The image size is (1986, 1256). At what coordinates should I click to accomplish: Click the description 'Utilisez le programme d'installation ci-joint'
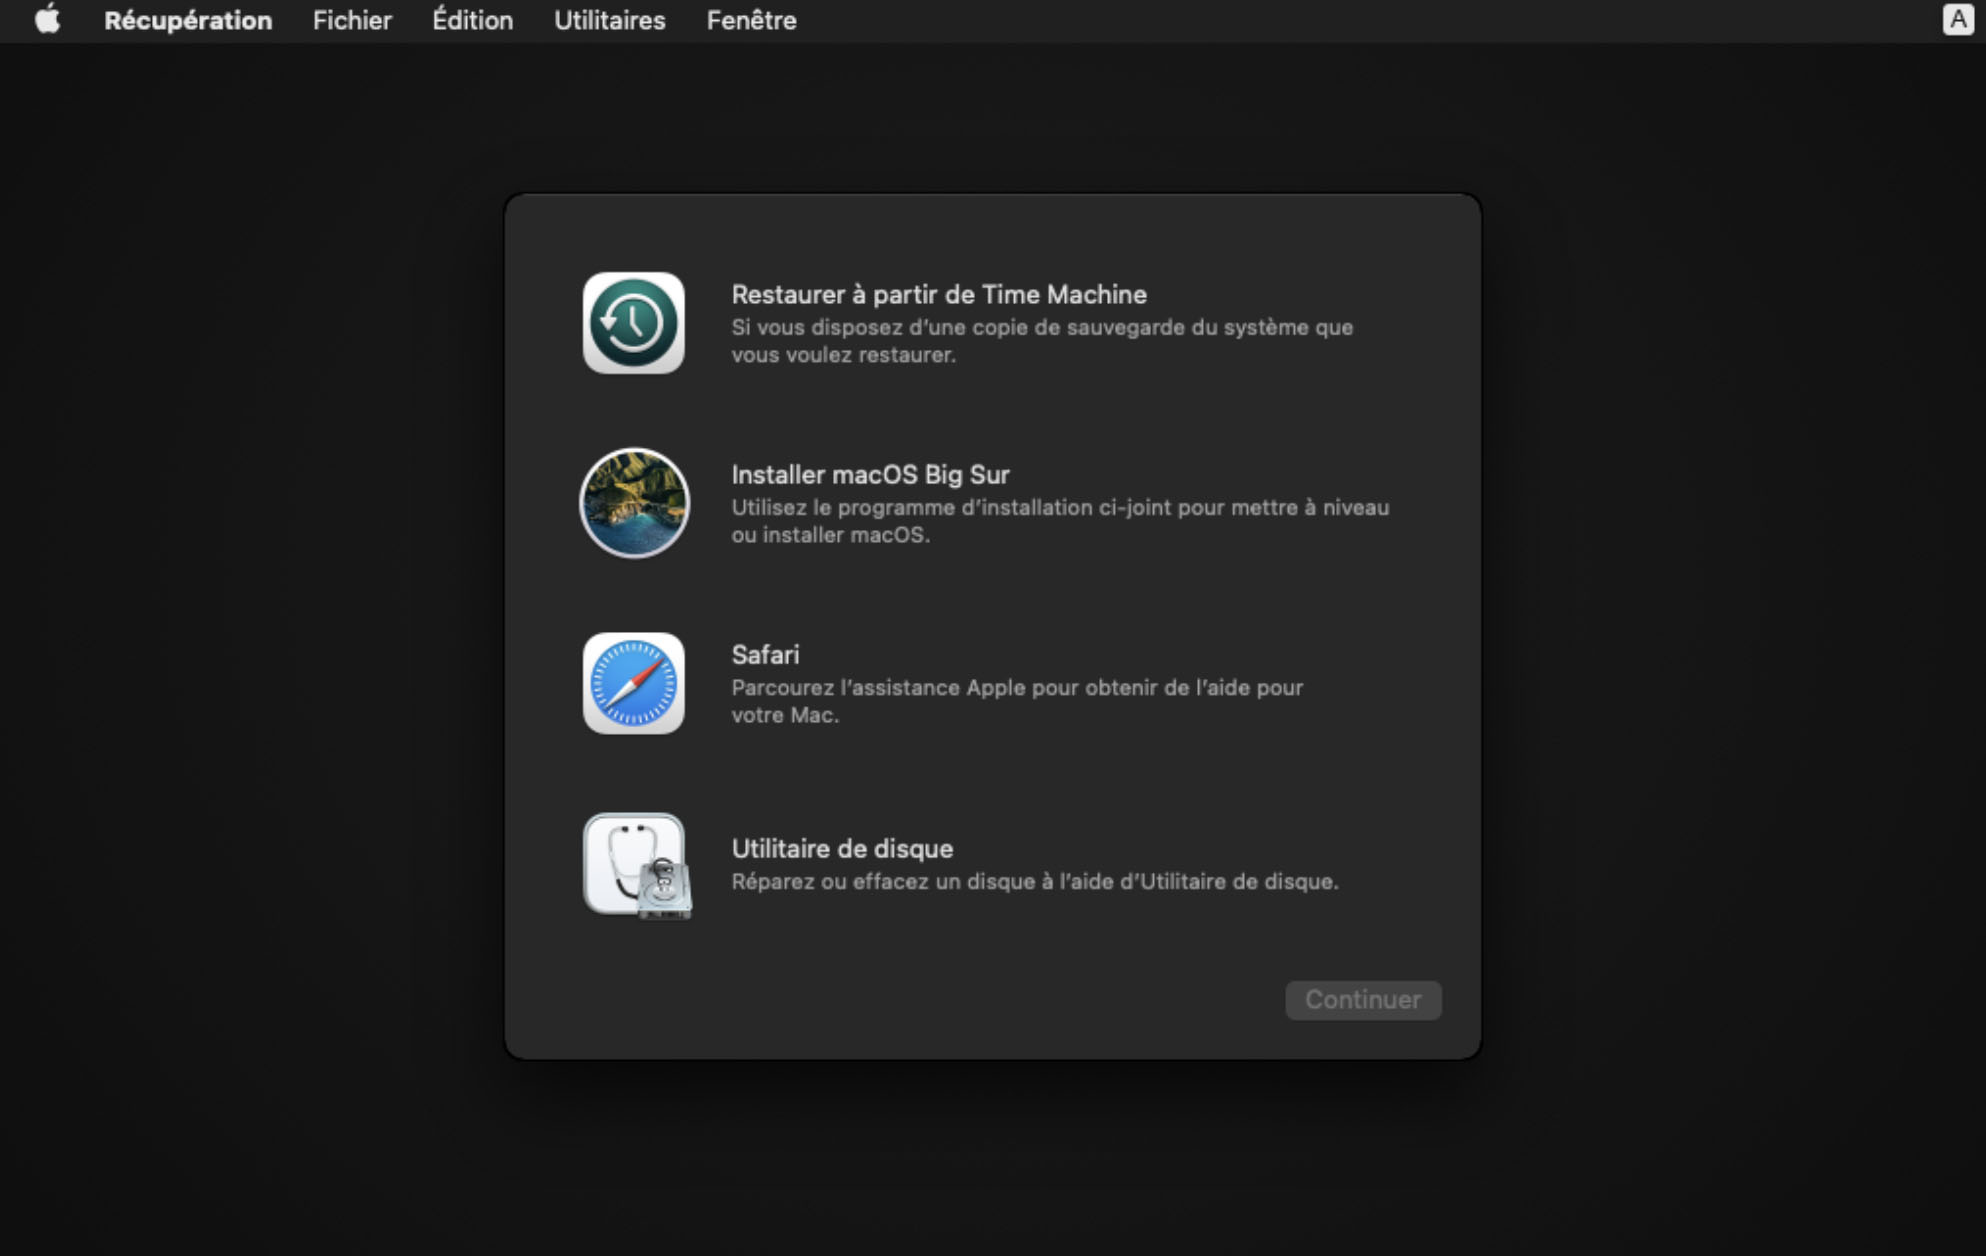(1060, 521)
